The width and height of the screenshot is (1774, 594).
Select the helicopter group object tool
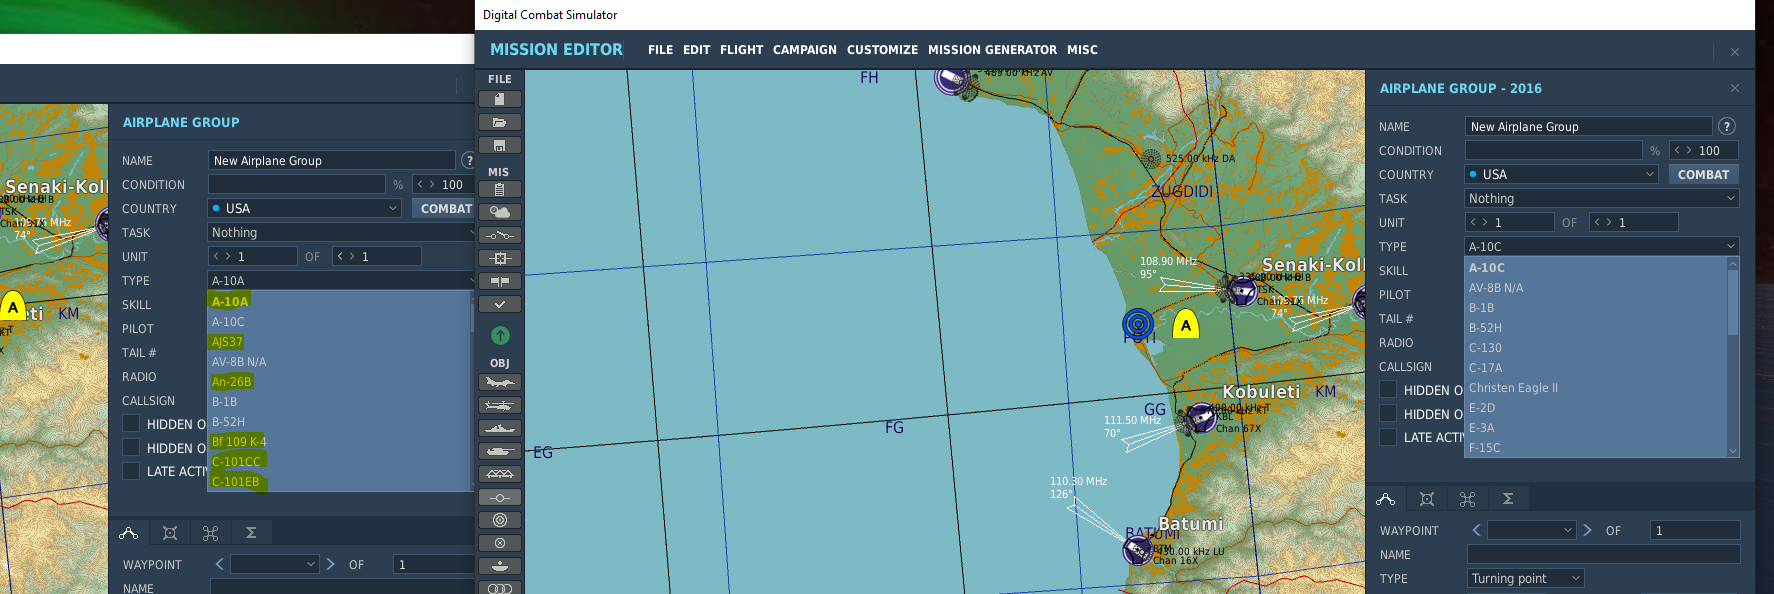click(499, 405)
